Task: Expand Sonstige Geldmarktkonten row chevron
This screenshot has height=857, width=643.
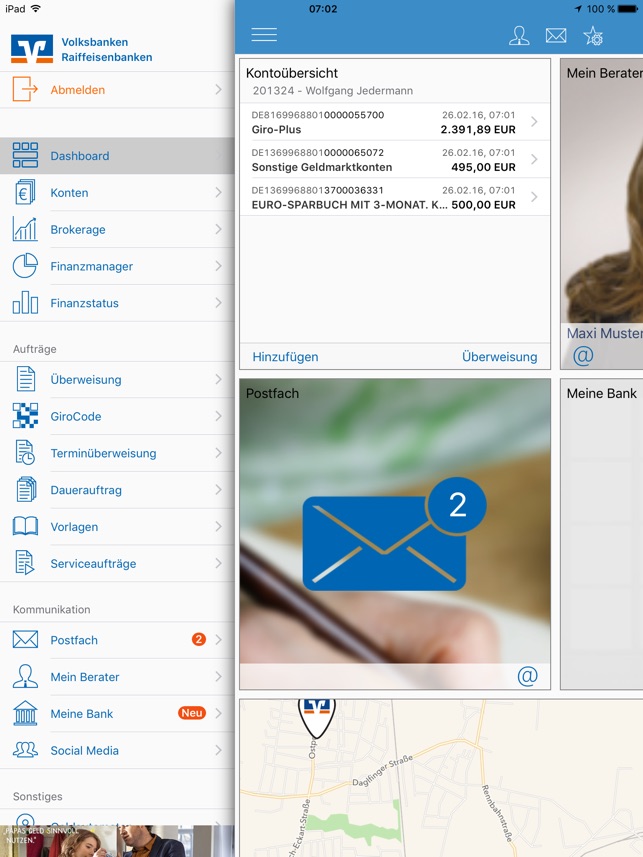Action: (x=534, y=160)
